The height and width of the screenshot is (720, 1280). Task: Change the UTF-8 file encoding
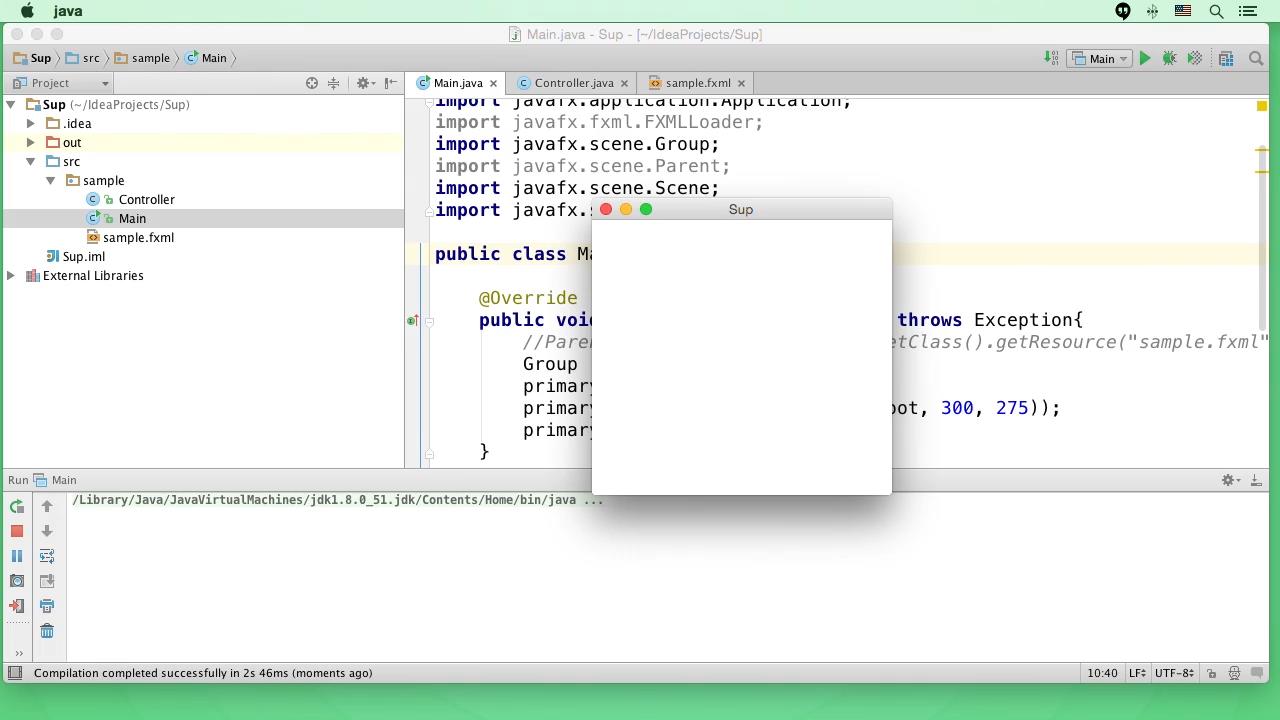point(1175,673)
